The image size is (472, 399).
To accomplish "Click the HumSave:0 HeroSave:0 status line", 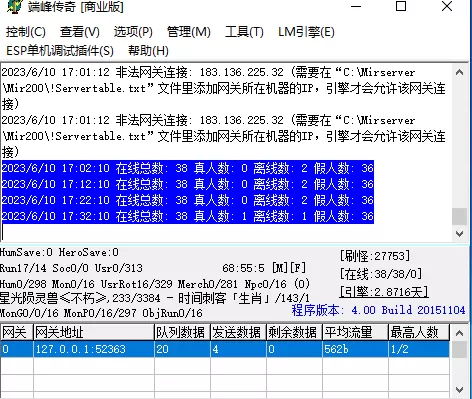I will pos(59,252).
